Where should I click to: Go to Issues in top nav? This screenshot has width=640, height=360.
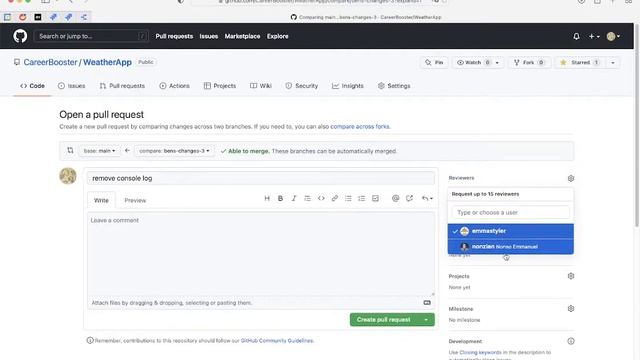(209, 36)
